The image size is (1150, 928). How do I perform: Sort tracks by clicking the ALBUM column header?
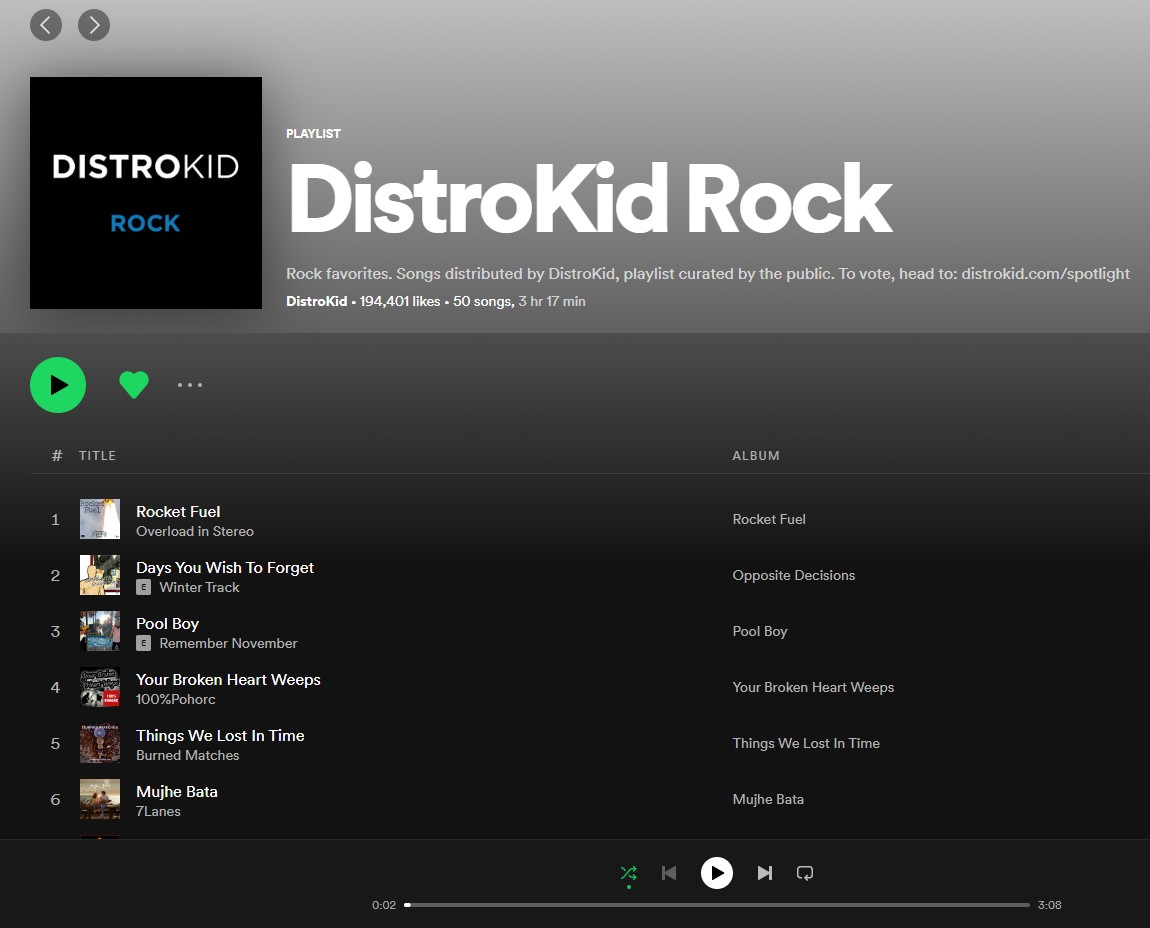pyautogui.click(x=756, y=455)
